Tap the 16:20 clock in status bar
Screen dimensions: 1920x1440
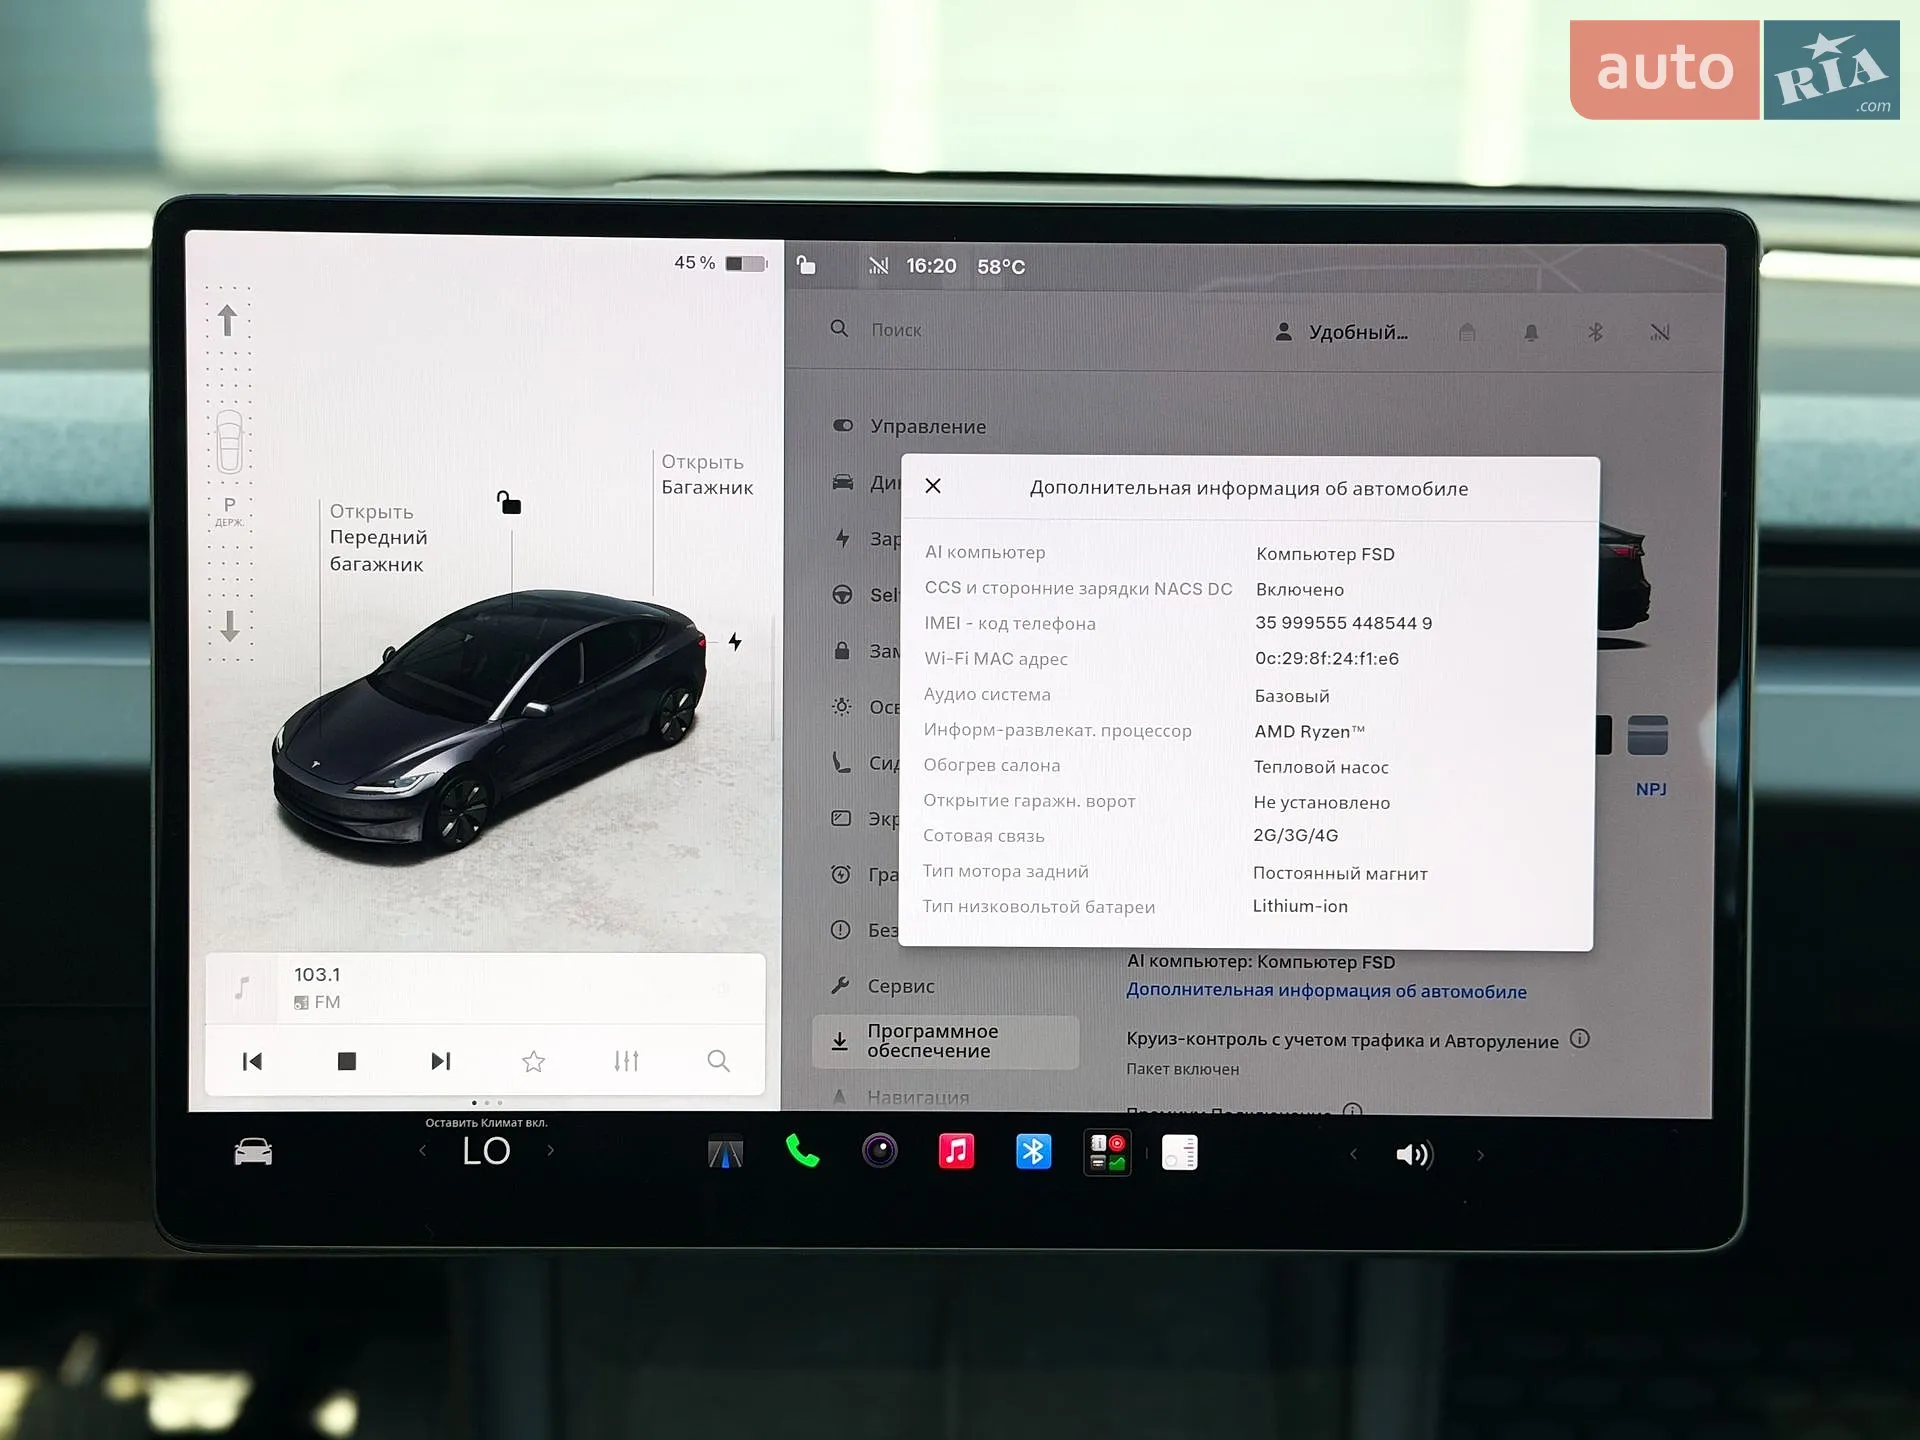pos(931,266)
